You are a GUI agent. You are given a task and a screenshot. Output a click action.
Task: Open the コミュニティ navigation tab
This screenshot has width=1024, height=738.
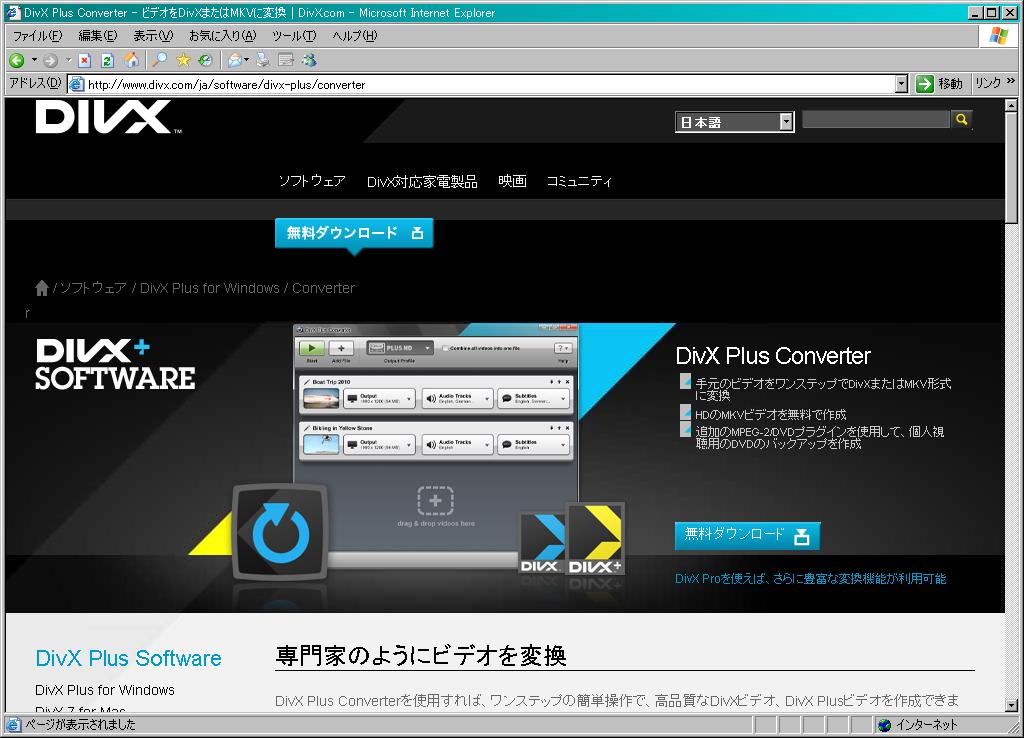click(579, 181)
